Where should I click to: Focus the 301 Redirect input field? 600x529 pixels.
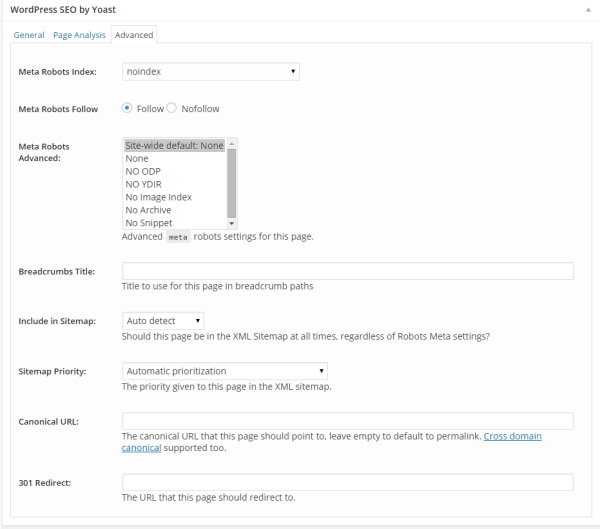pos(347,482)
